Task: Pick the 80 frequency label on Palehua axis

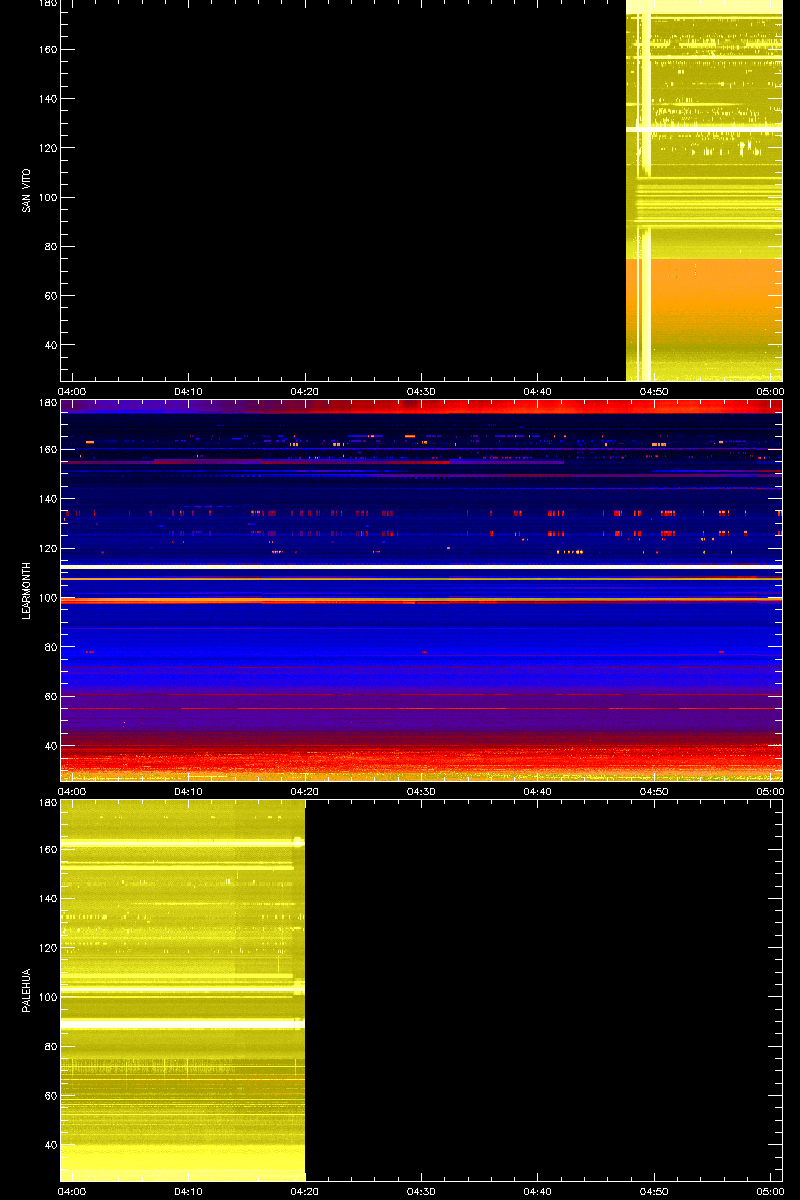Action: pyautogui.click(x=50, y=1047)
